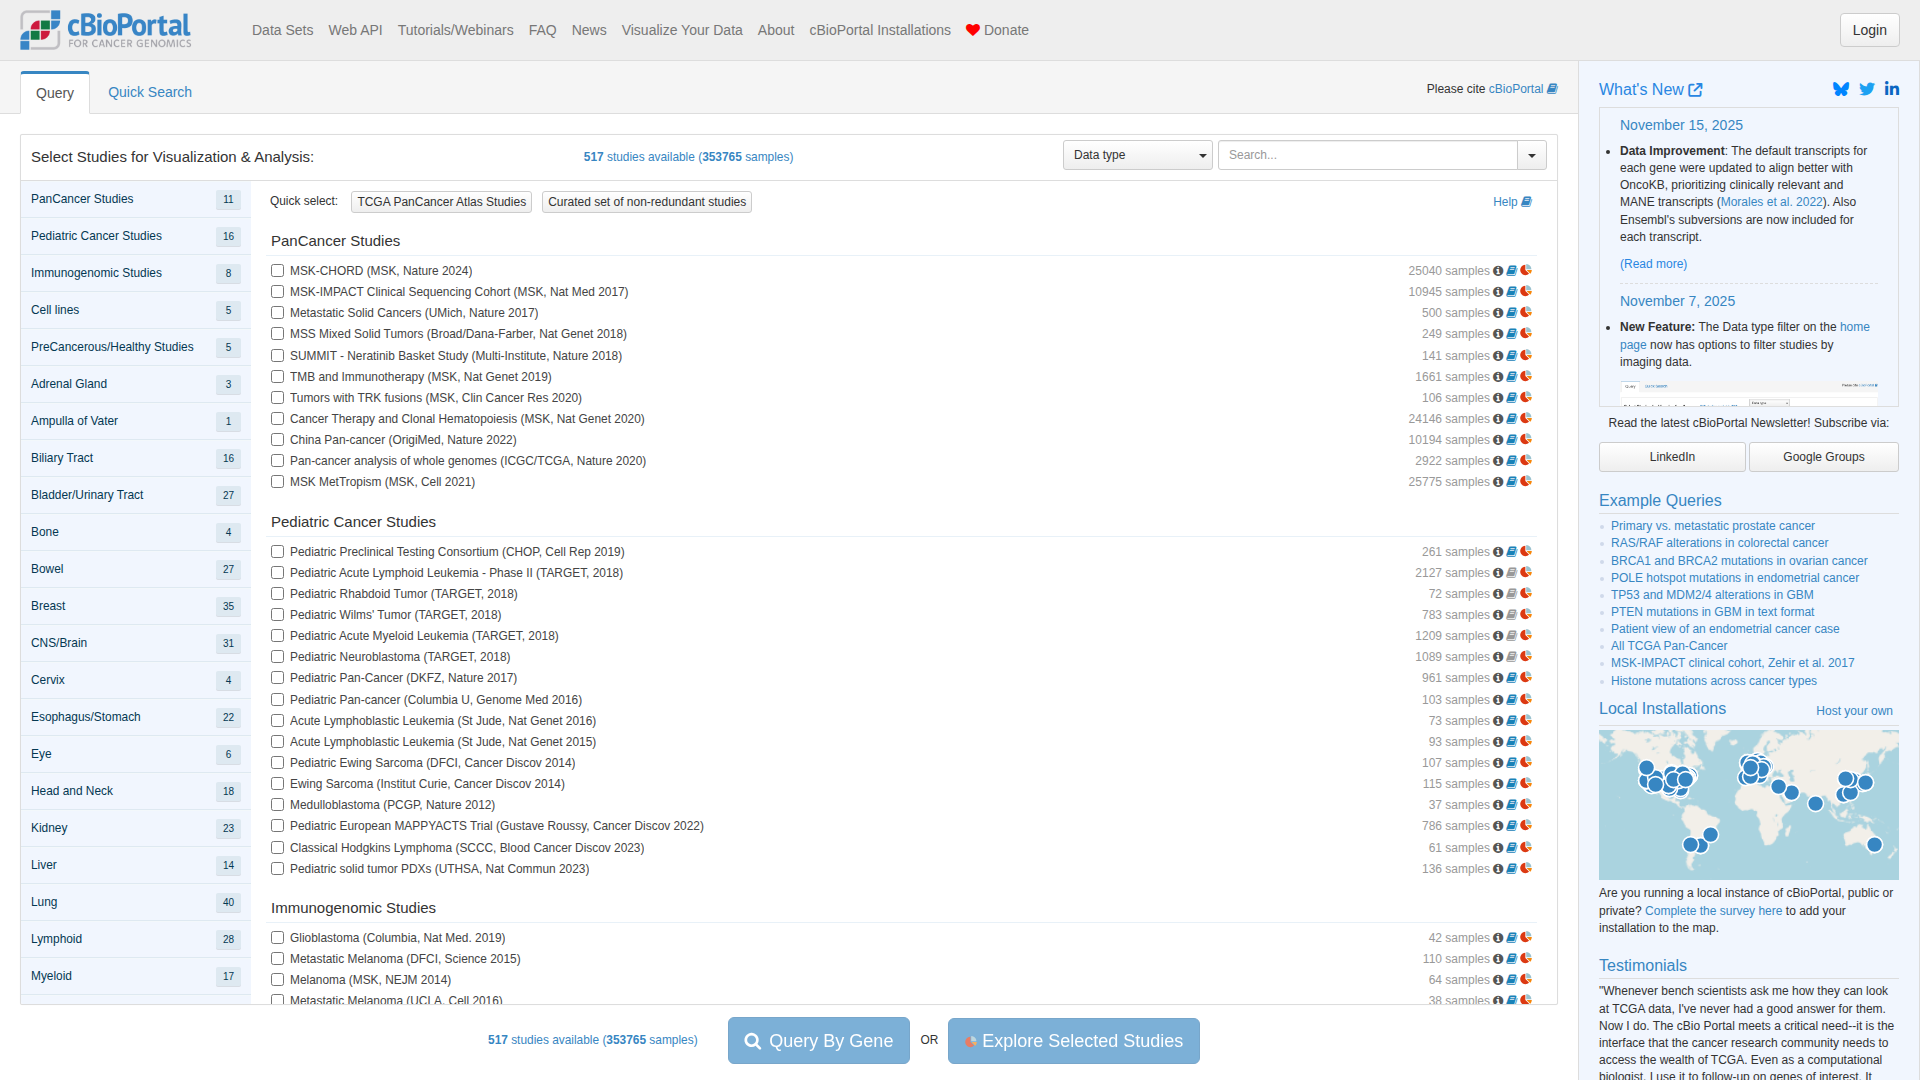The image size is (1920, 1080).
Task: Open BRCA1 and BRCA2 mutations example query
Action: pos(1739,561)
